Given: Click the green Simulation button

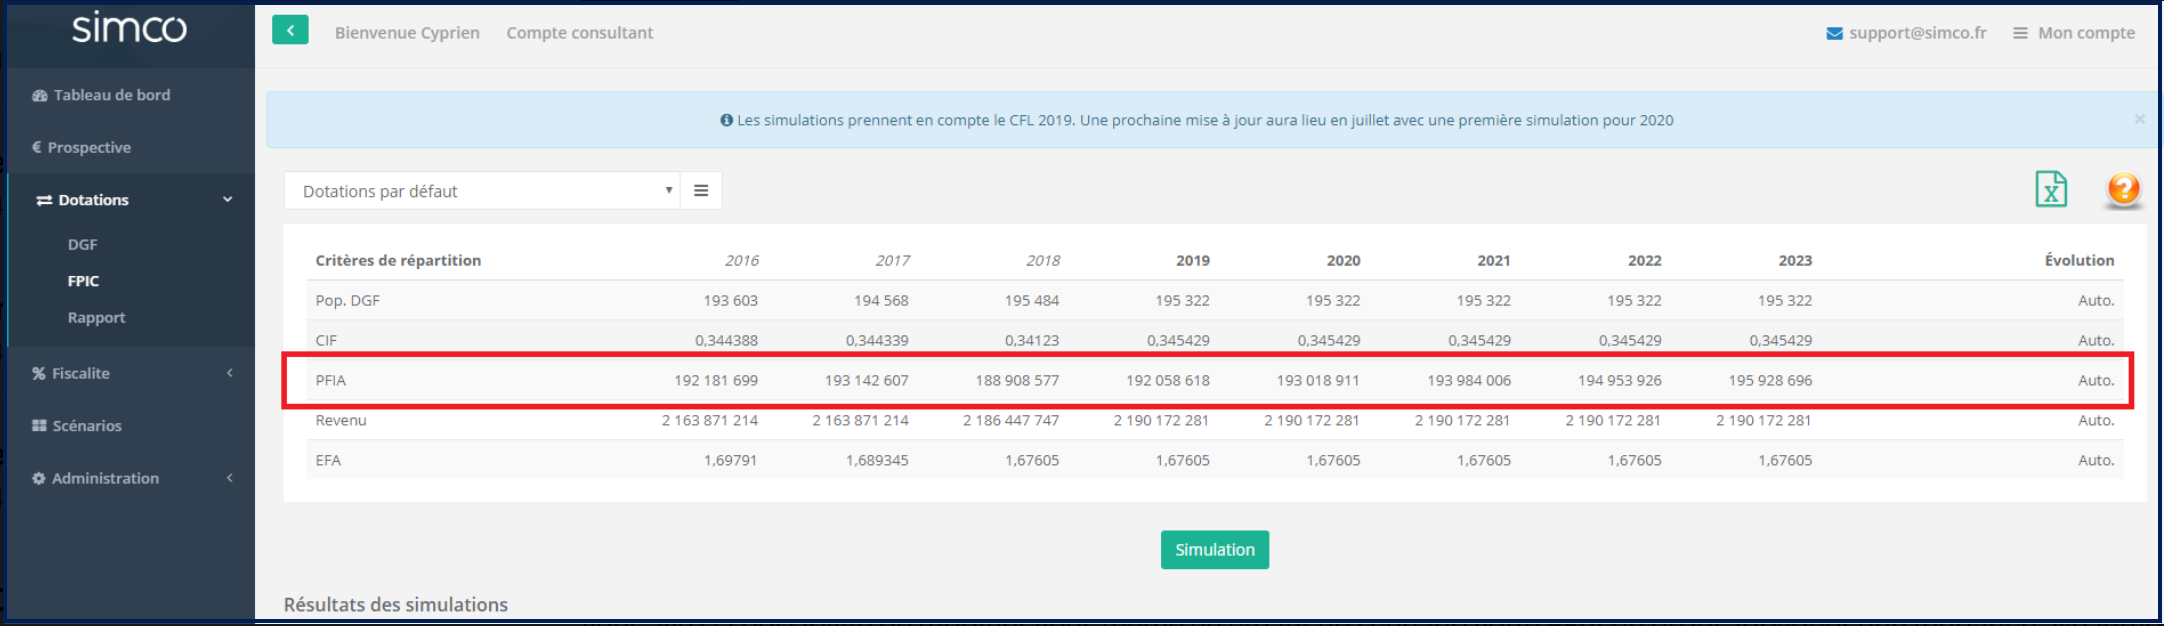Looking at the screenshot, I should tap(1214, 550).
